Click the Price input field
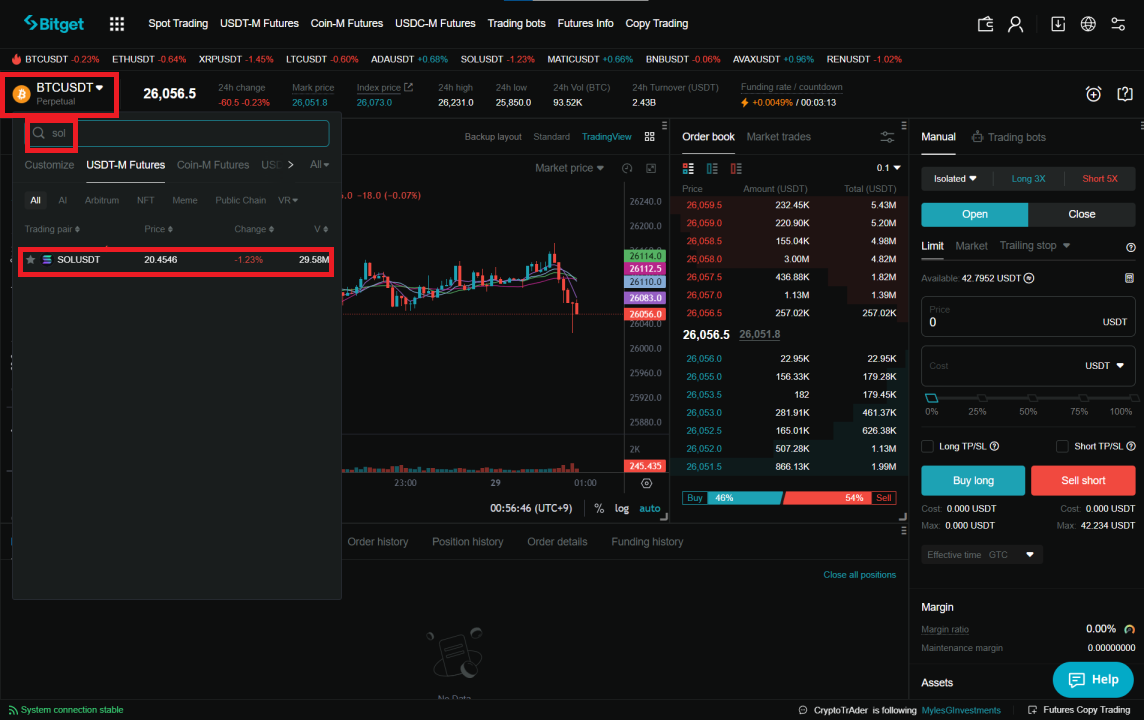Image resolution: width=1144 pixels, height=720 pixels. tap(1028, 316)
